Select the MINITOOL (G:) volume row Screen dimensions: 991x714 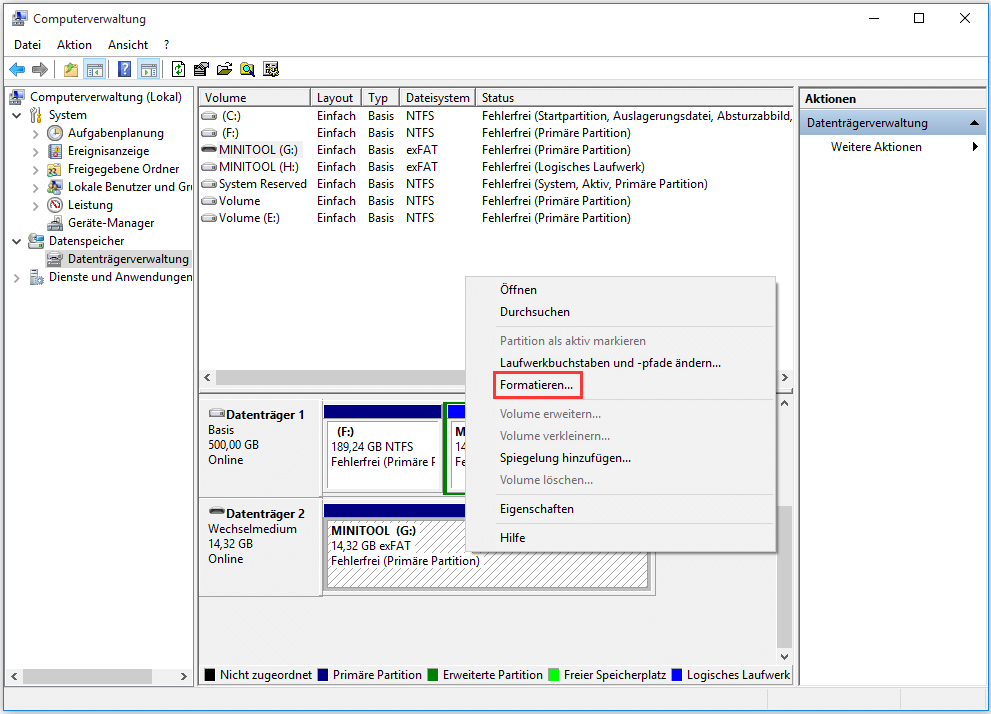pos(496,150)
